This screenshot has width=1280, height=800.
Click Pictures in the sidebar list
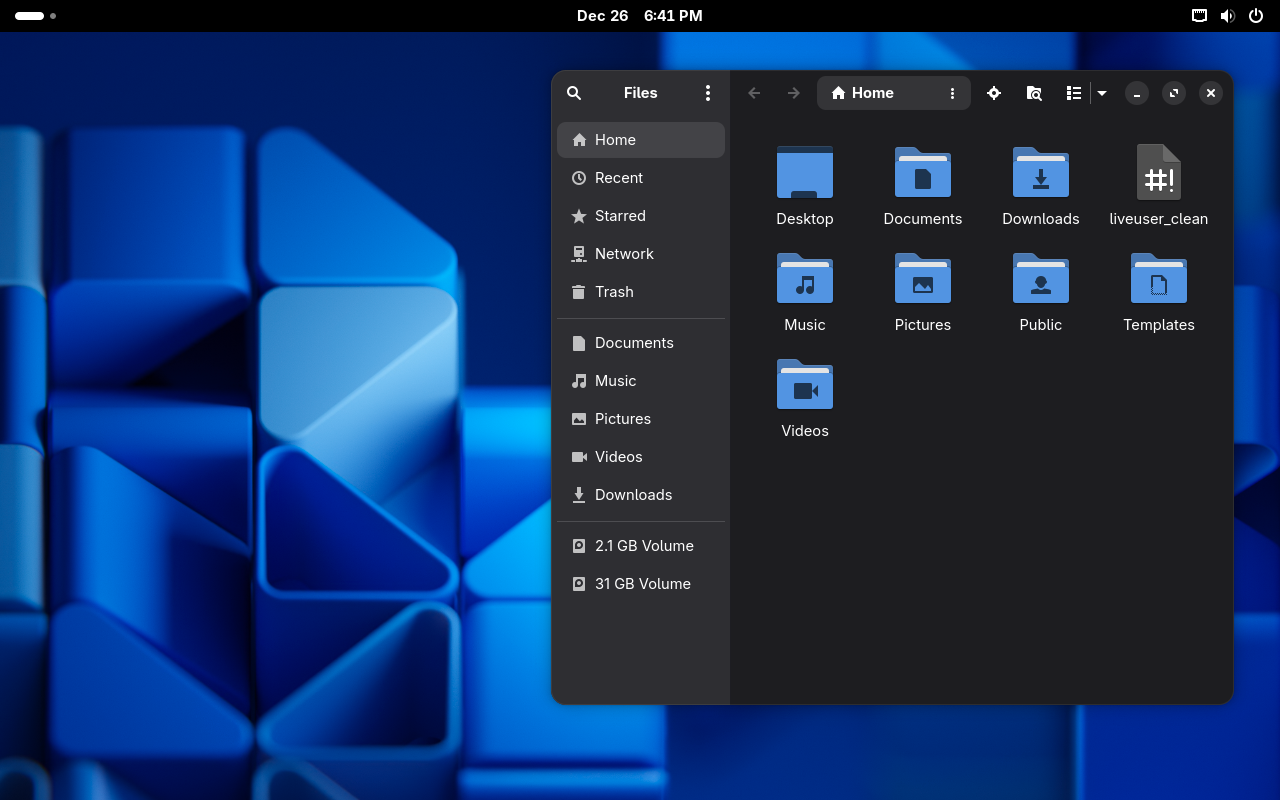[x=623, y=419]
